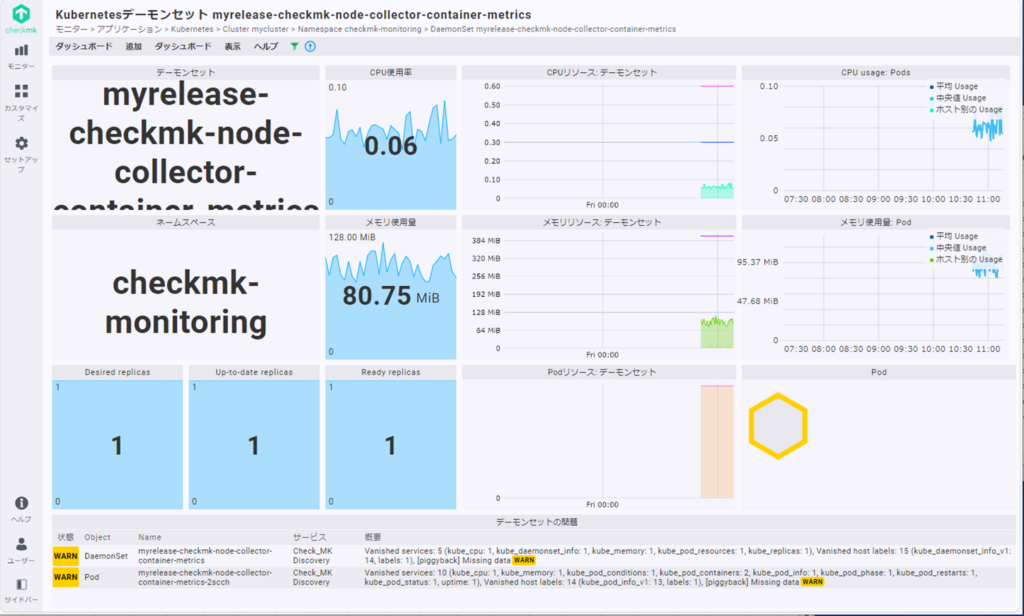Open the 表示 menu
The width and height of the screenshot is (1024, 616).
pos(232,46)
